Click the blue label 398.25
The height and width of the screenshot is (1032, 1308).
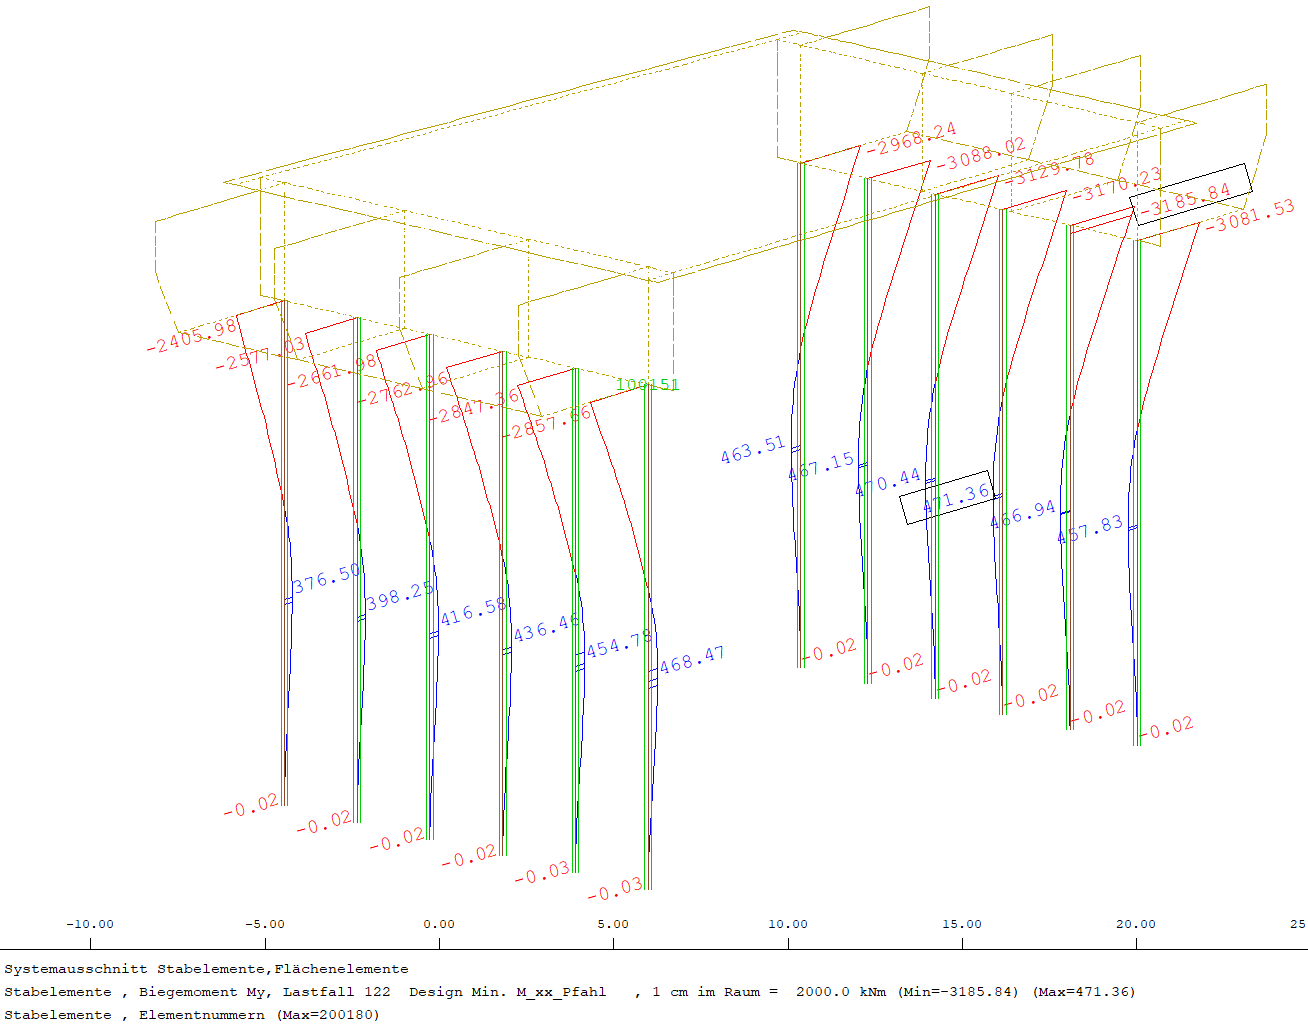(x=400, y=595)
